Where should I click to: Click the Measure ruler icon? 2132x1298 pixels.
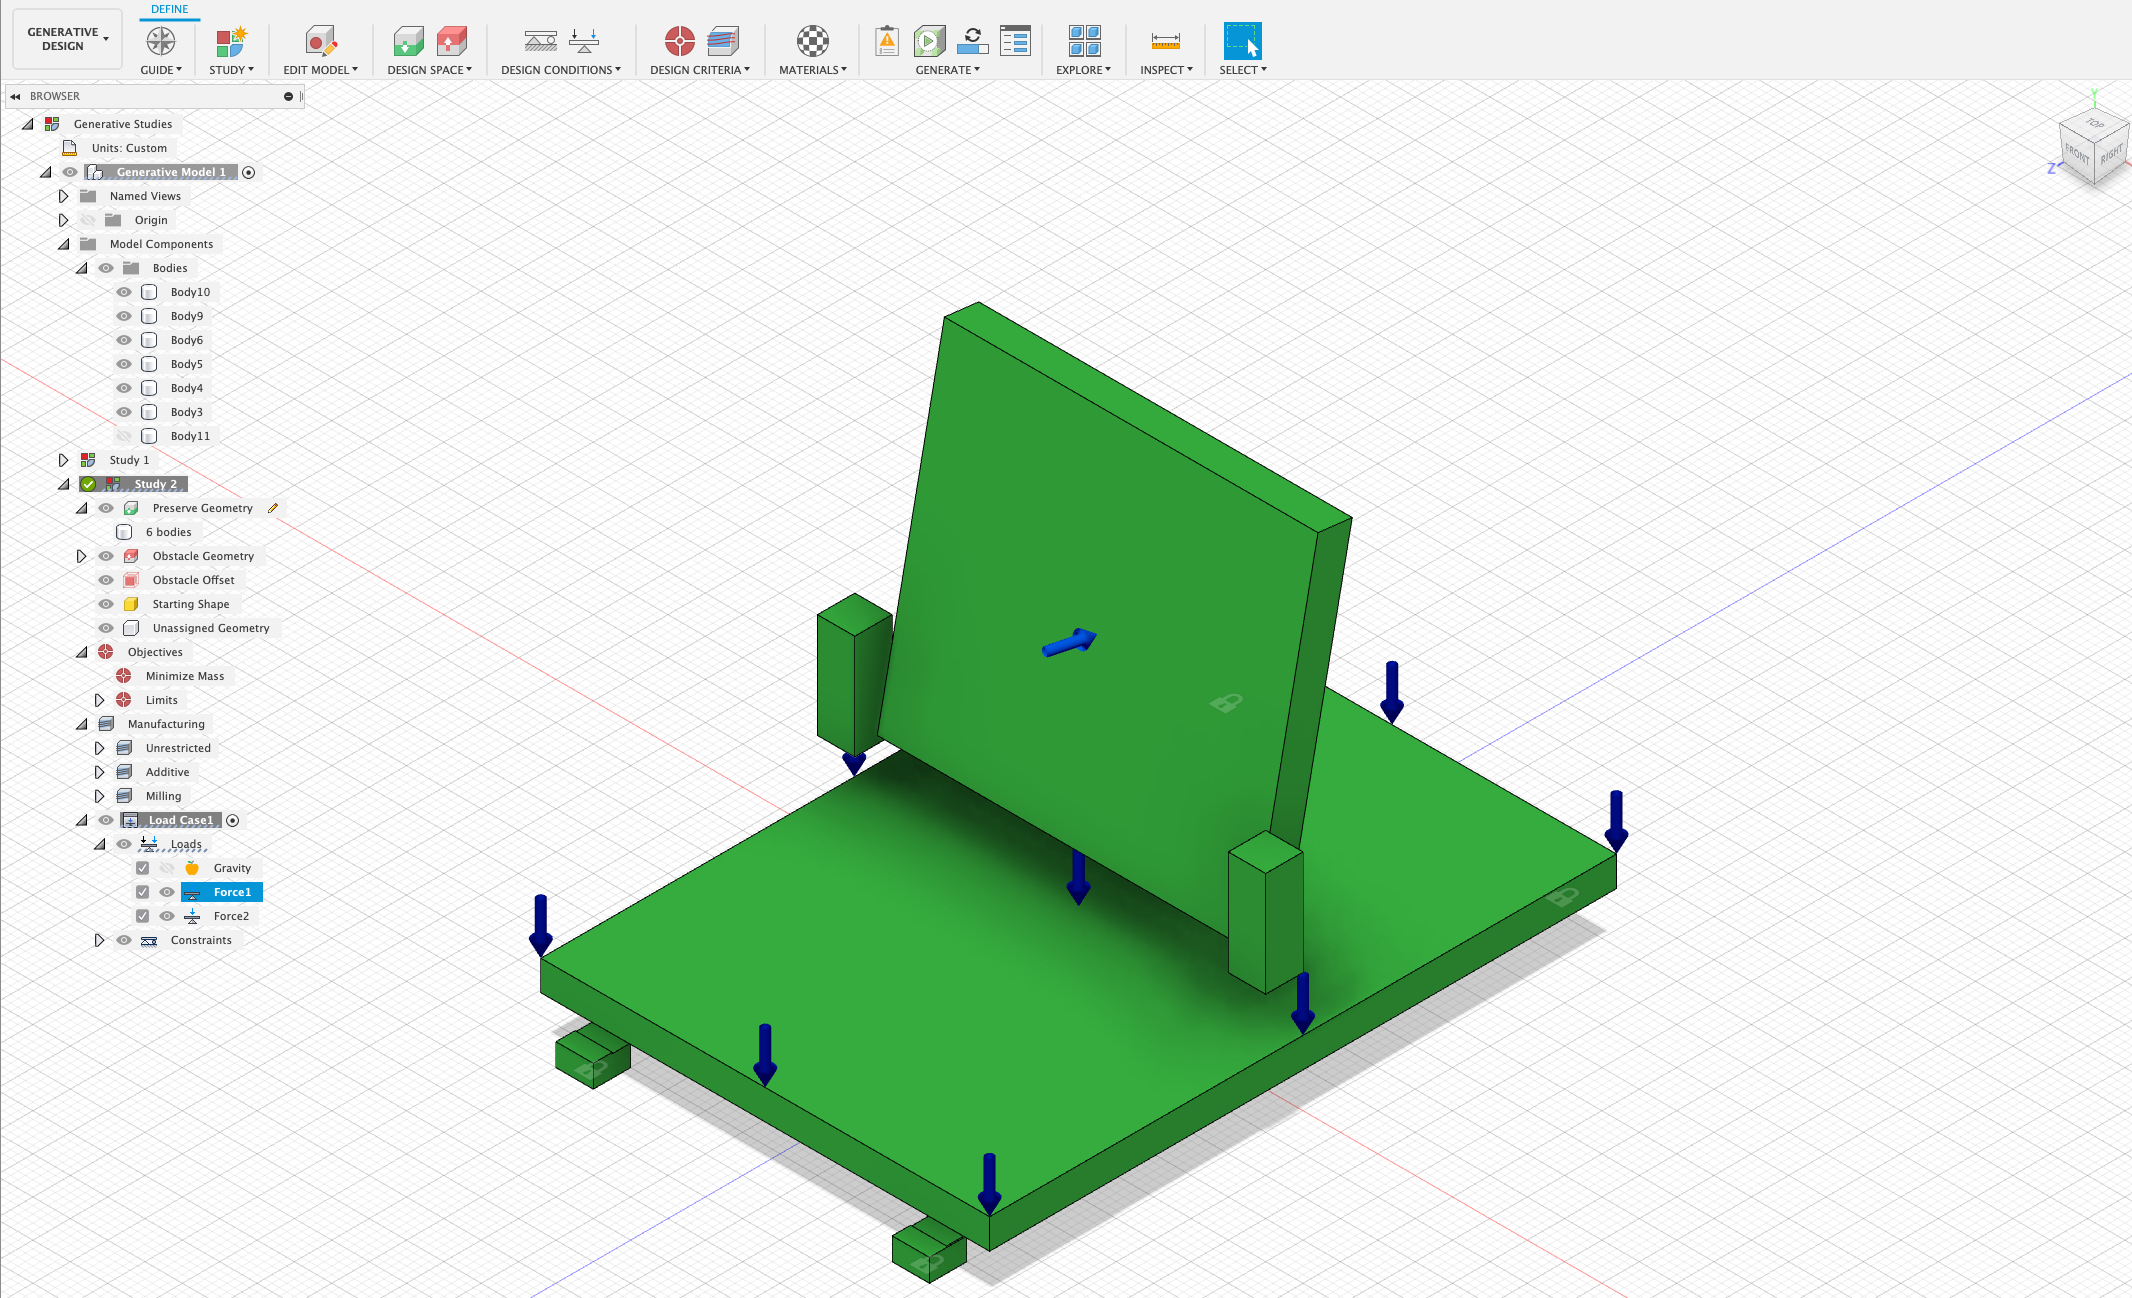1165,42
